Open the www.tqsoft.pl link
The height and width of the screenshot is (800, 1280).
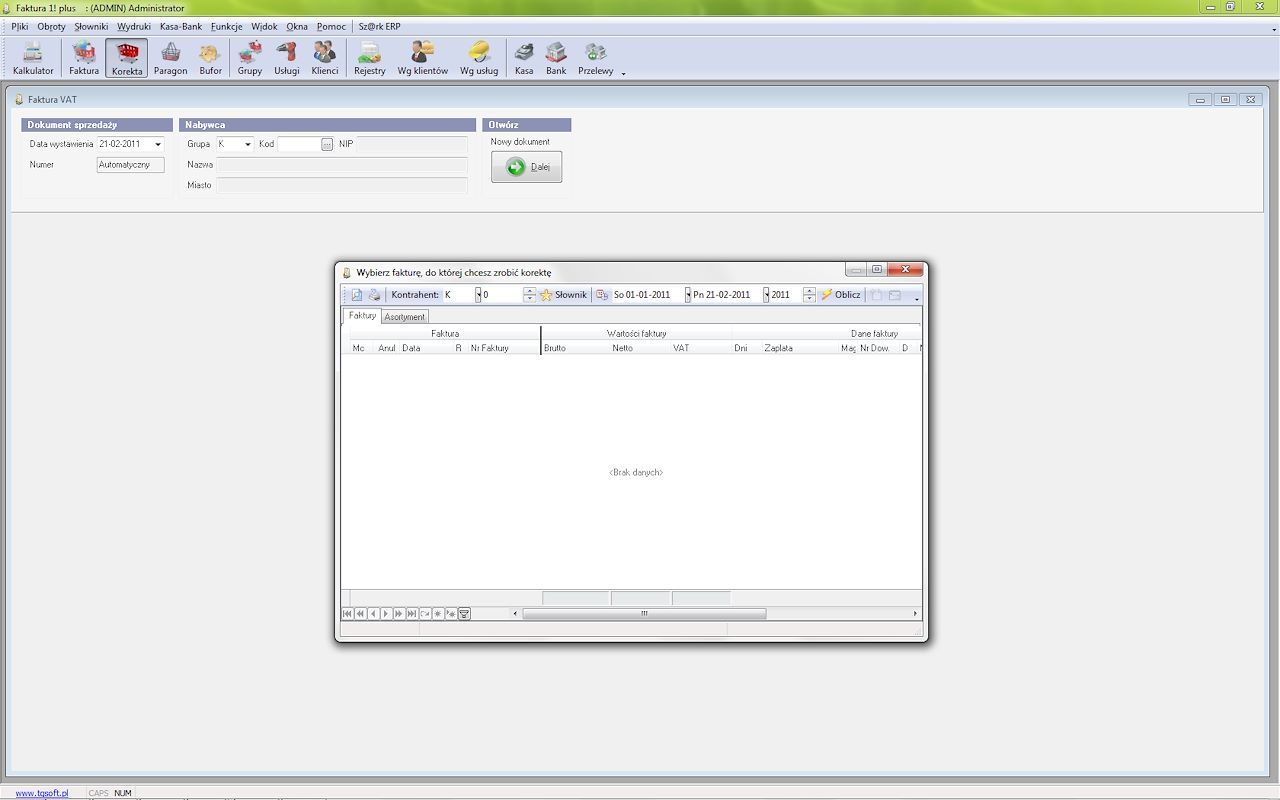click(42, 793)
